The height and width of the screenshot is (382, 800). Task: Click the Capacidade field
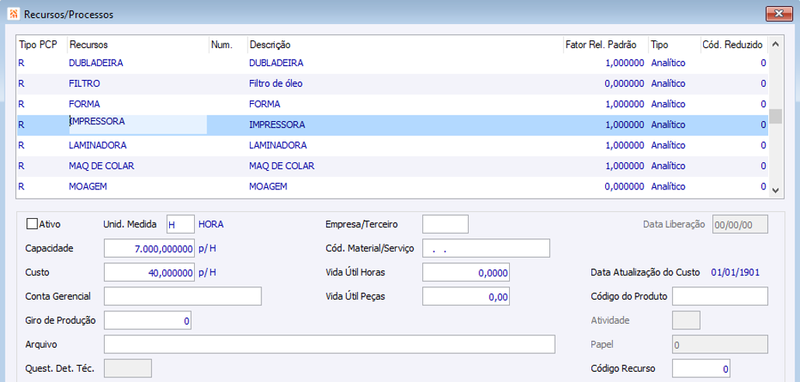149,248
